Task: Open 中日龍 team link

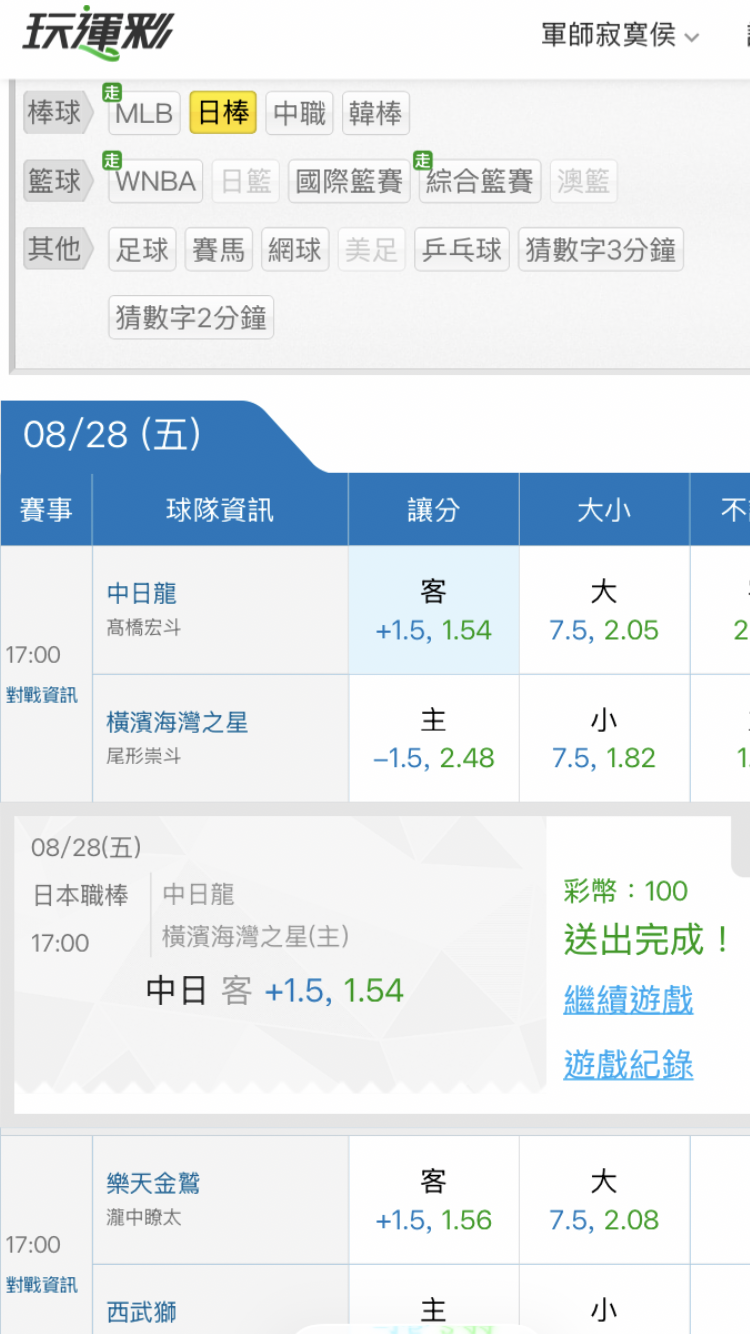Action: 141,593
